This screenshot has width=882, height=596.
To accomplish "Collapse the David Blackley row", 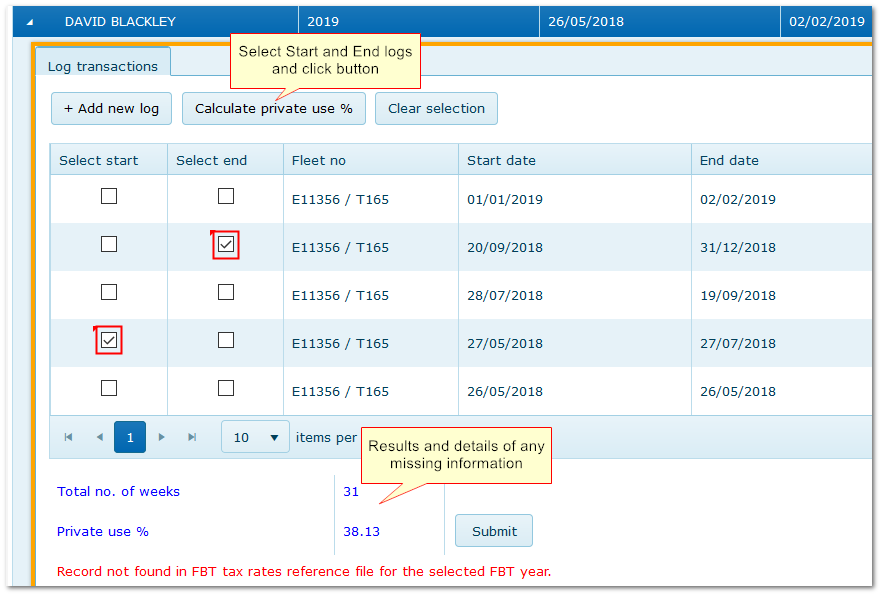I will pyautogui.click(x=29, y=21).
